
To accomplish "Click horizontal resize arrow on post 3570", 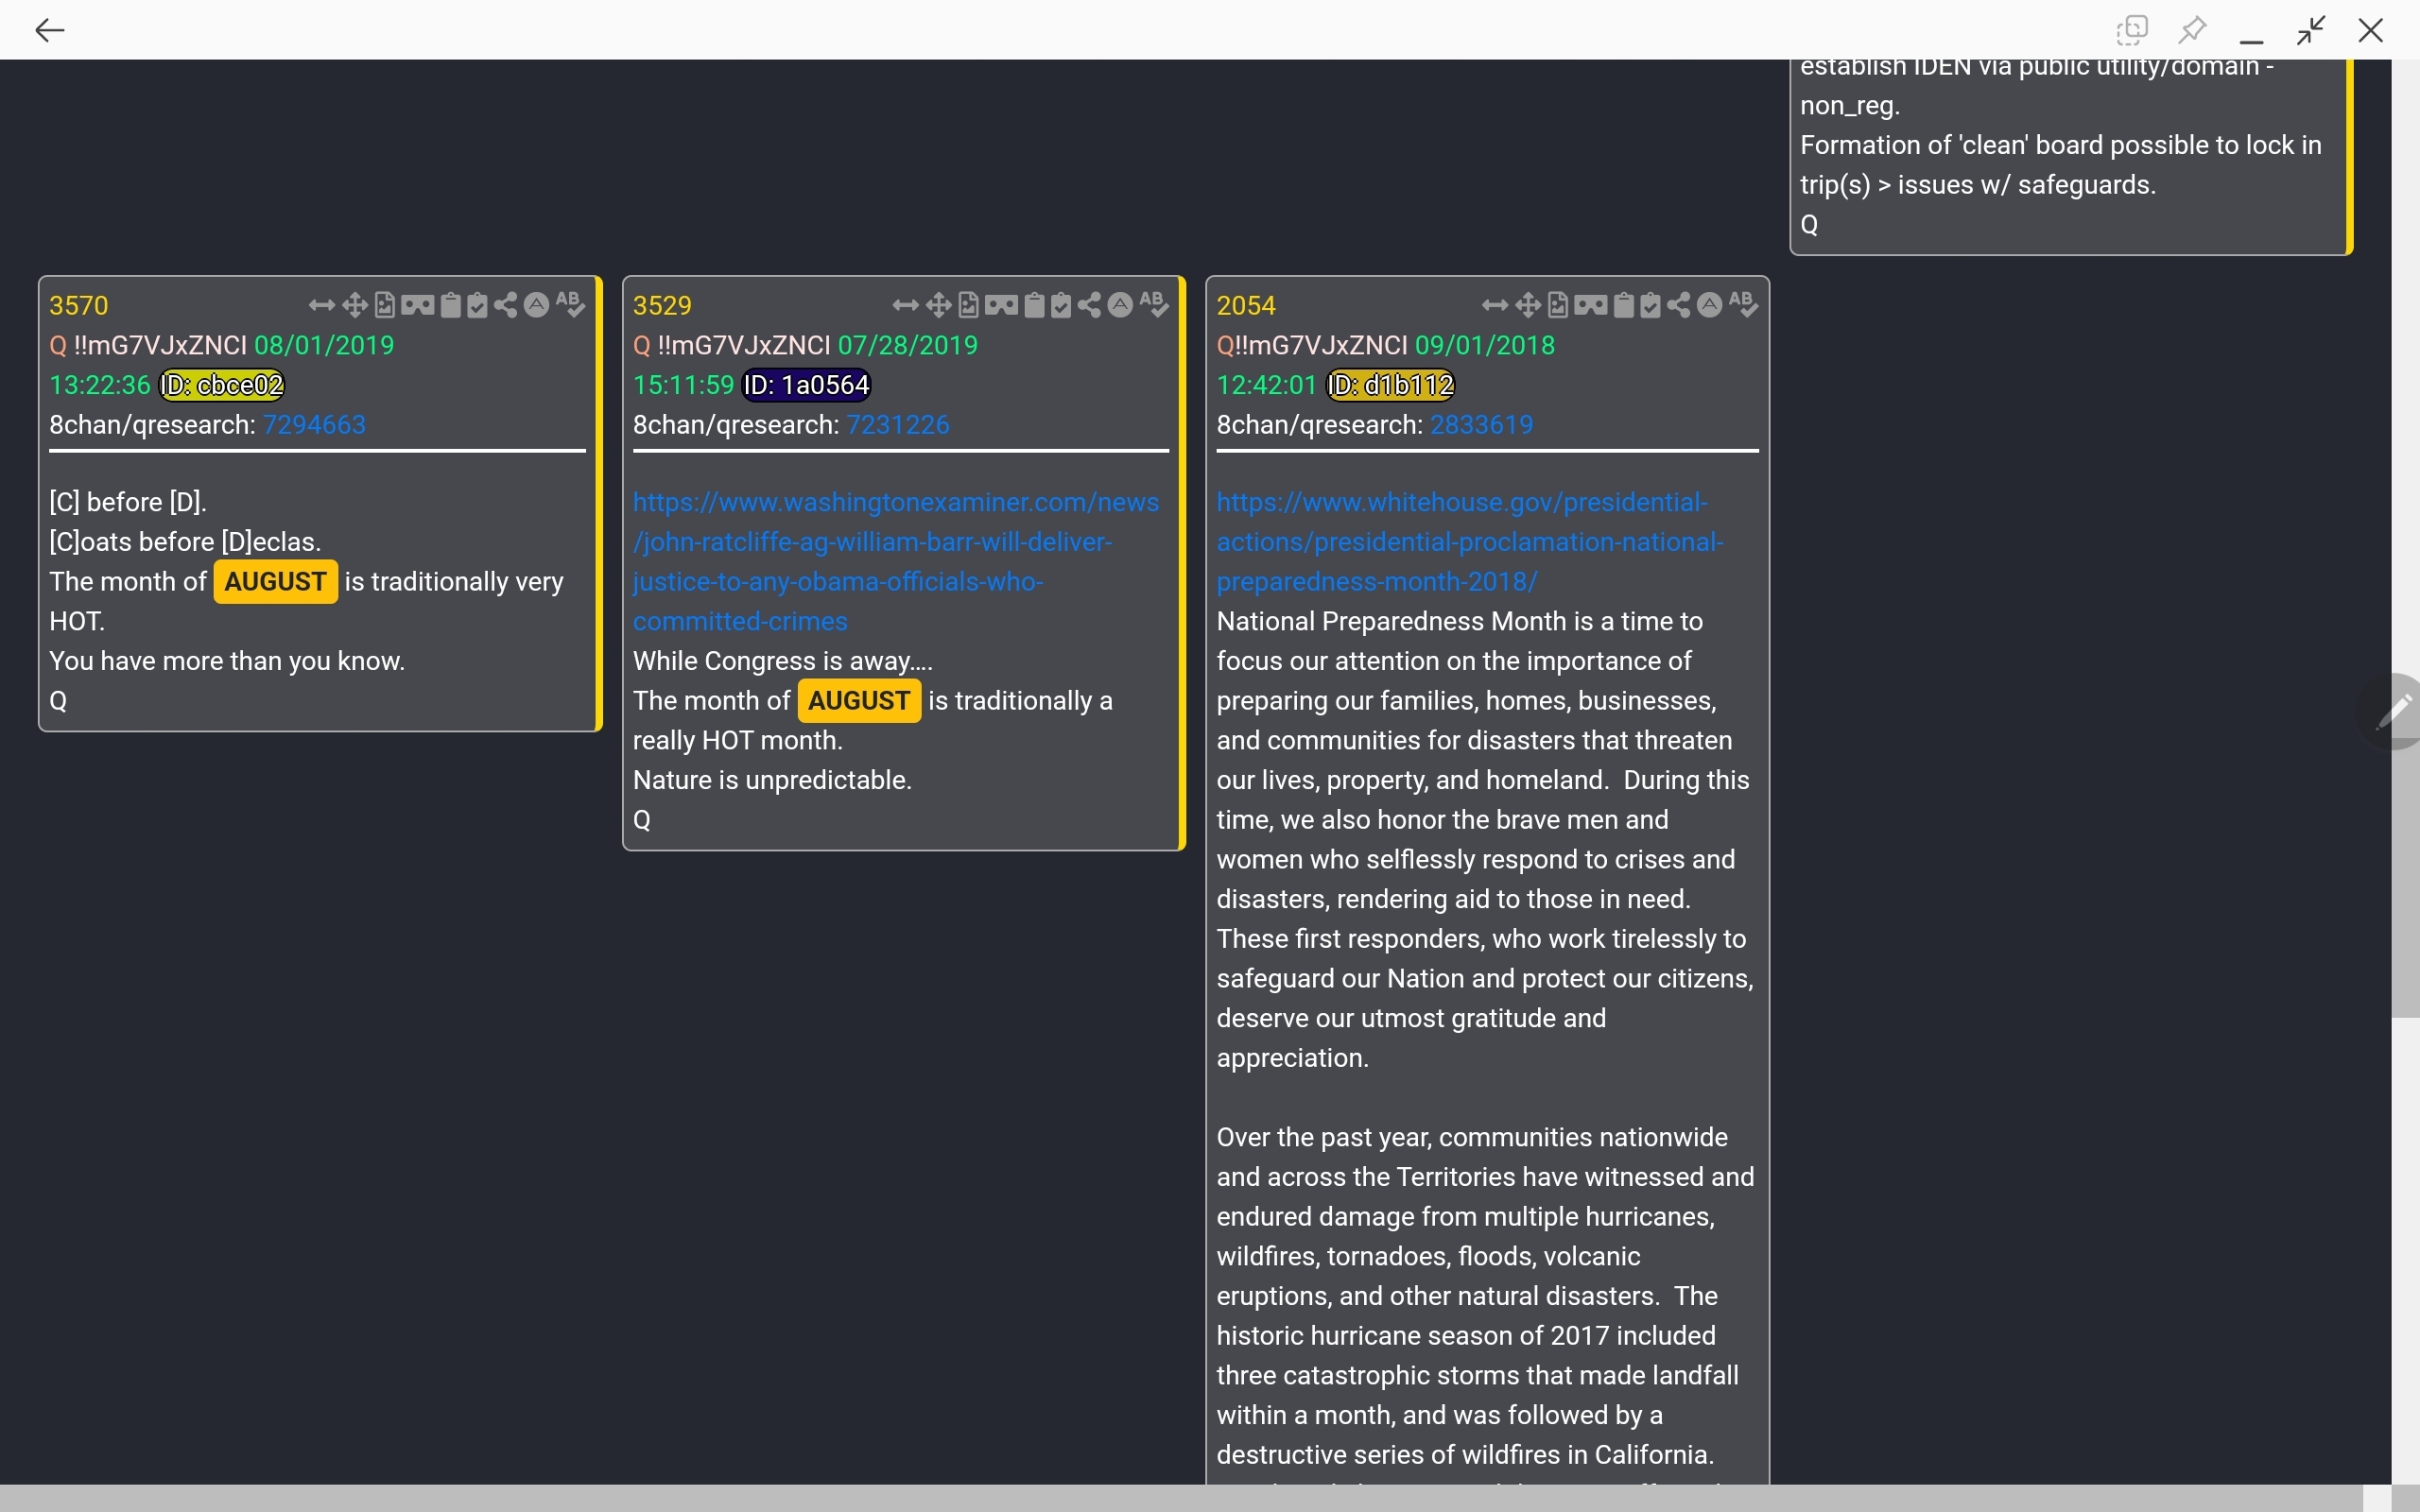I will [x=321, y=305].
